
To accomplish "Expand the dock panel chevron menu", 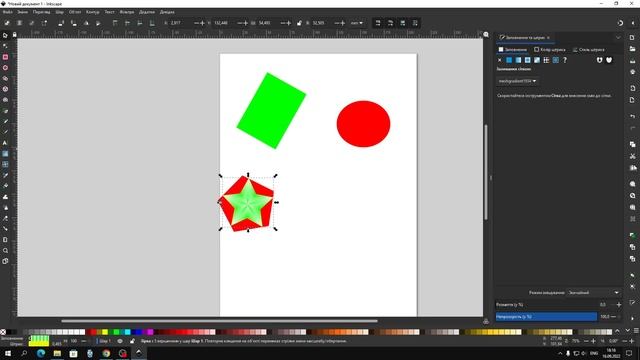I will pos(618,38).
